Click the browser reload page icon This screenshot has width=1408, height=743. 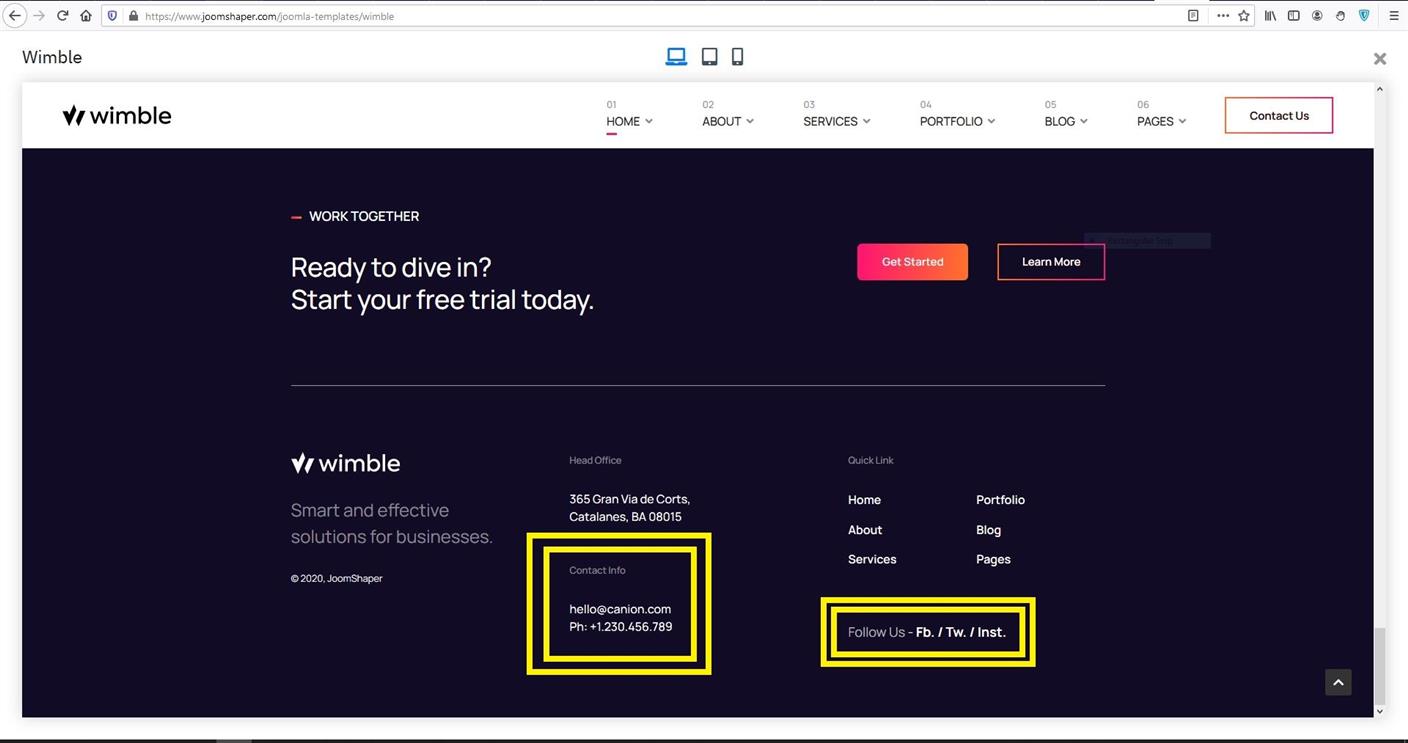[62, 16]
